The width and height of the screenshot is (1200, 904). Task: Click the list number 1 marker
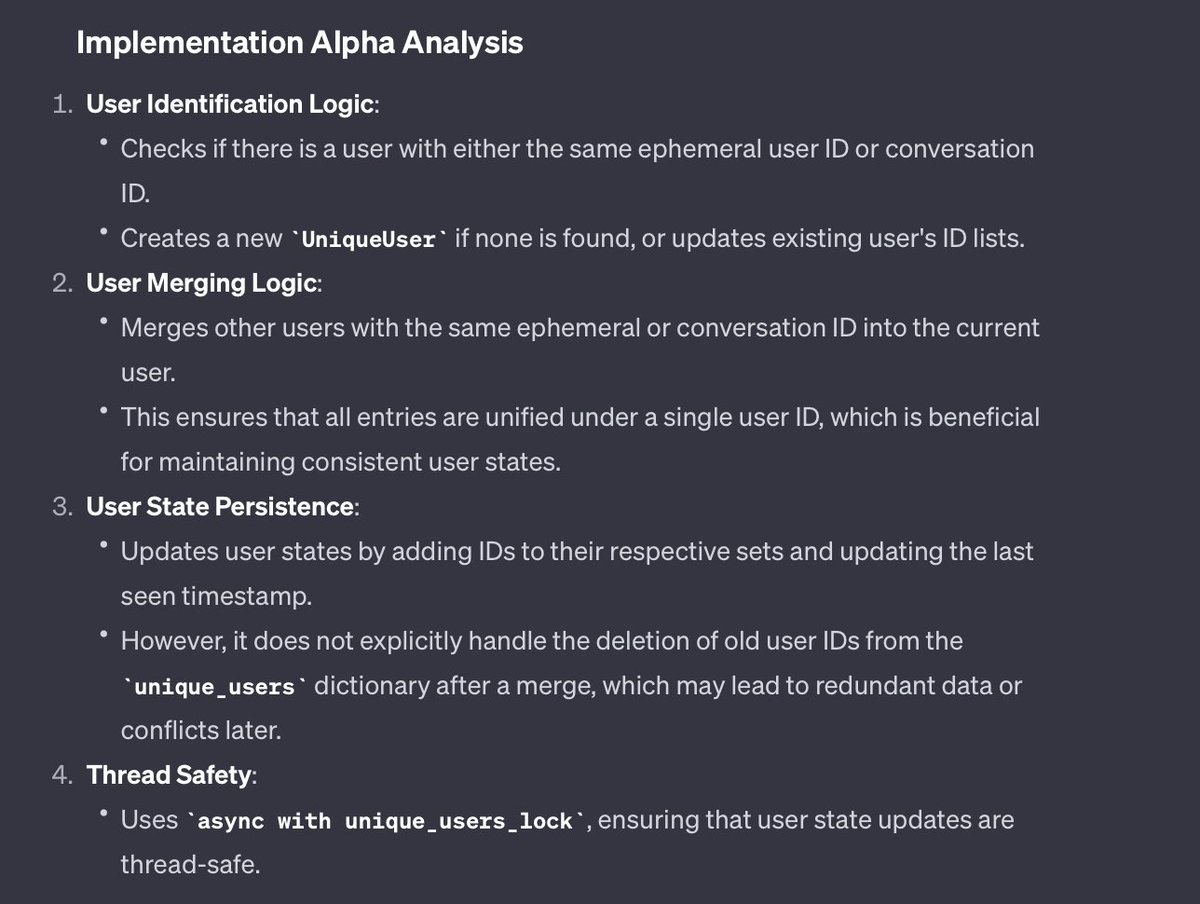[x=62, y=104]
